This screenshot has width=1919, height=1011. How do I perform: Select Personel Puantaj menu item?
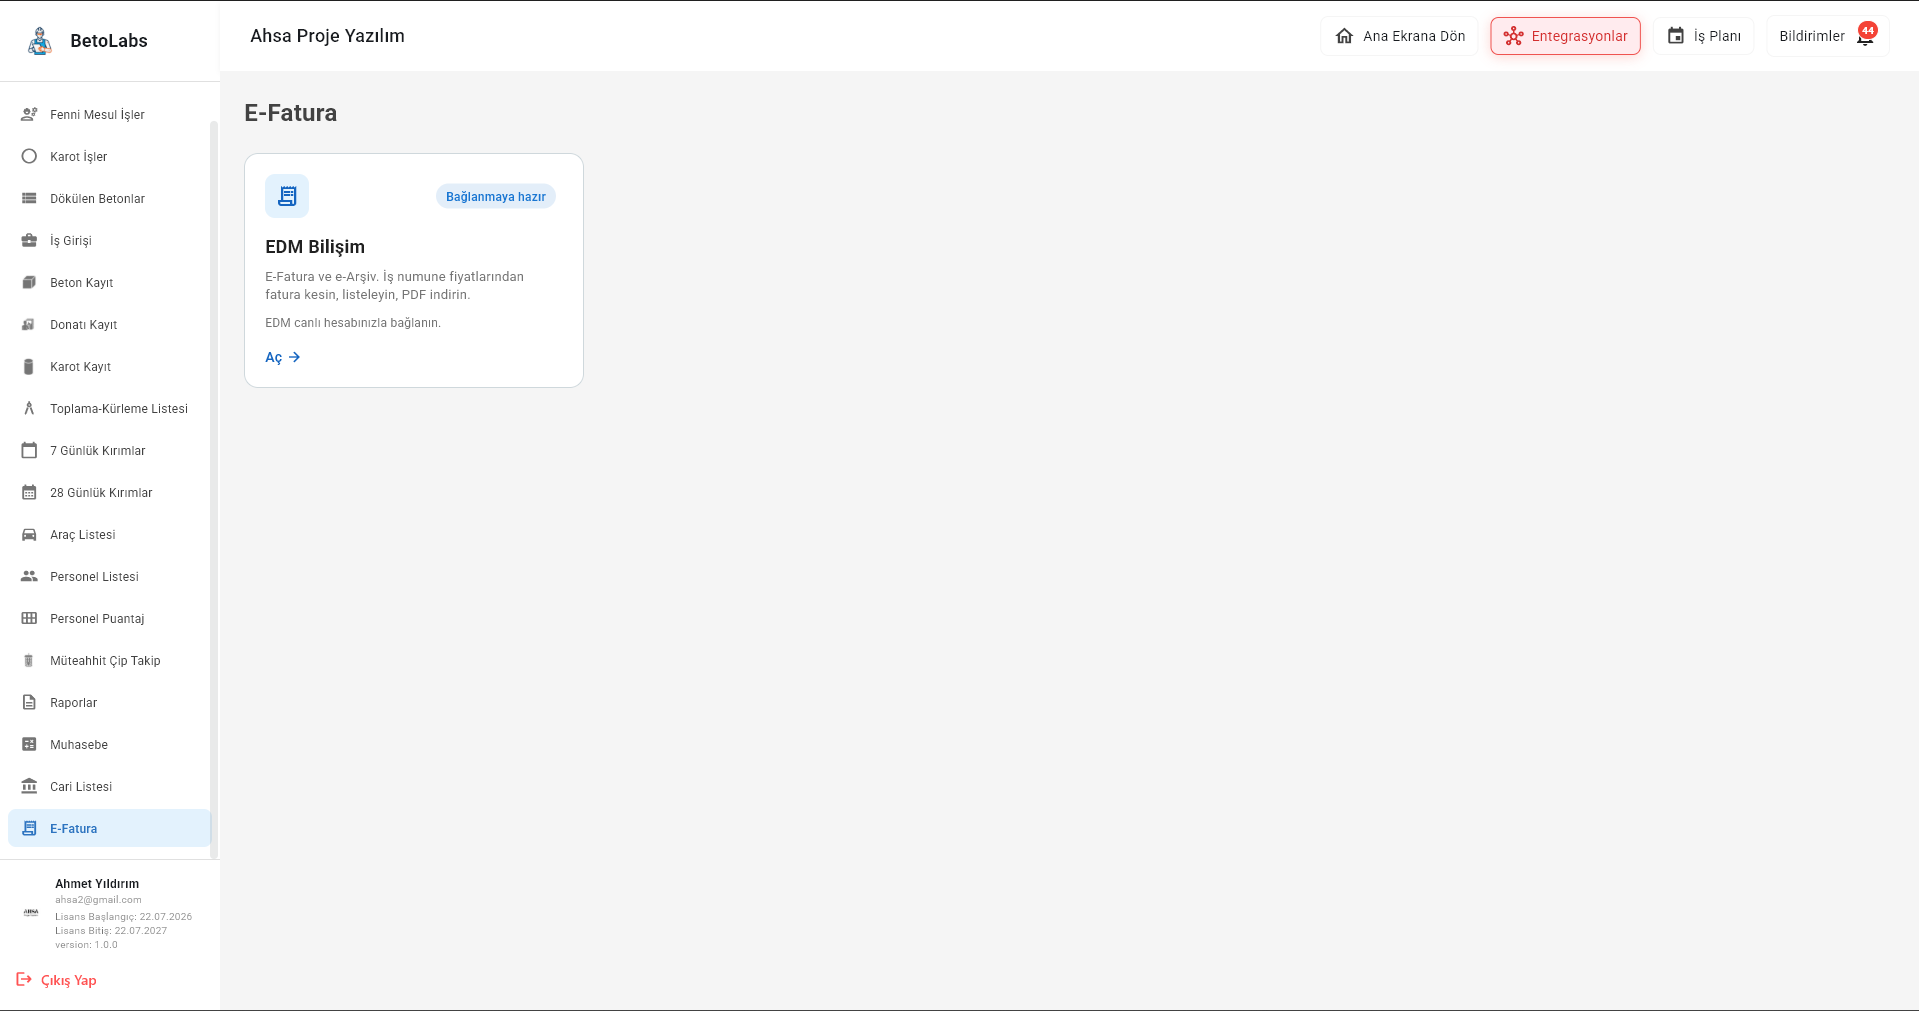[x=109, y=618]
